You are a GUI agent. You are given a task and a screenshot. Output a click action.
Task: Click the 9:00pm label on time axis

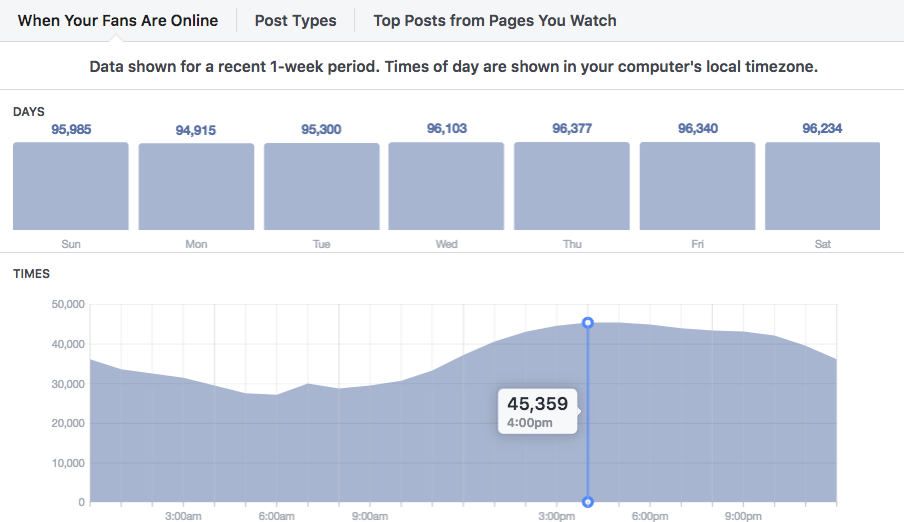[743, 516]
